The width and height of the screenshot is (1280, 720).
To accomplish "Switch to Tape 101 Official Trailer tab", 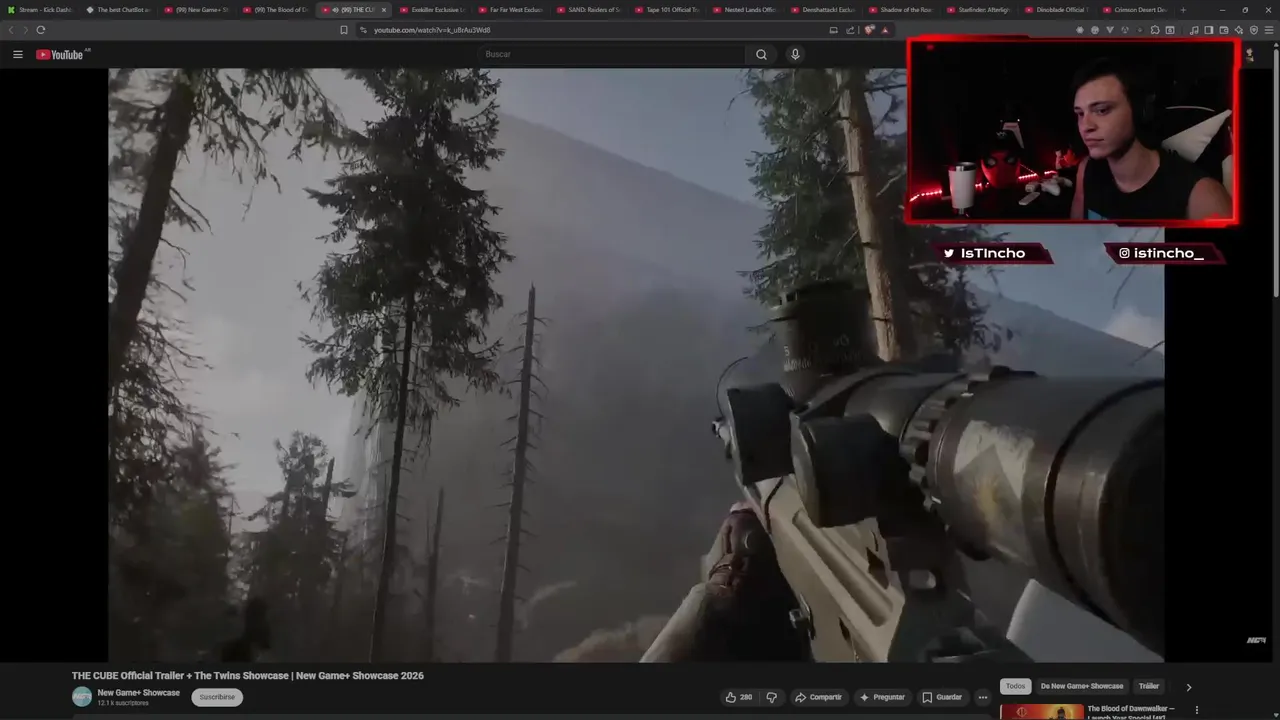I will coord(666,9).
